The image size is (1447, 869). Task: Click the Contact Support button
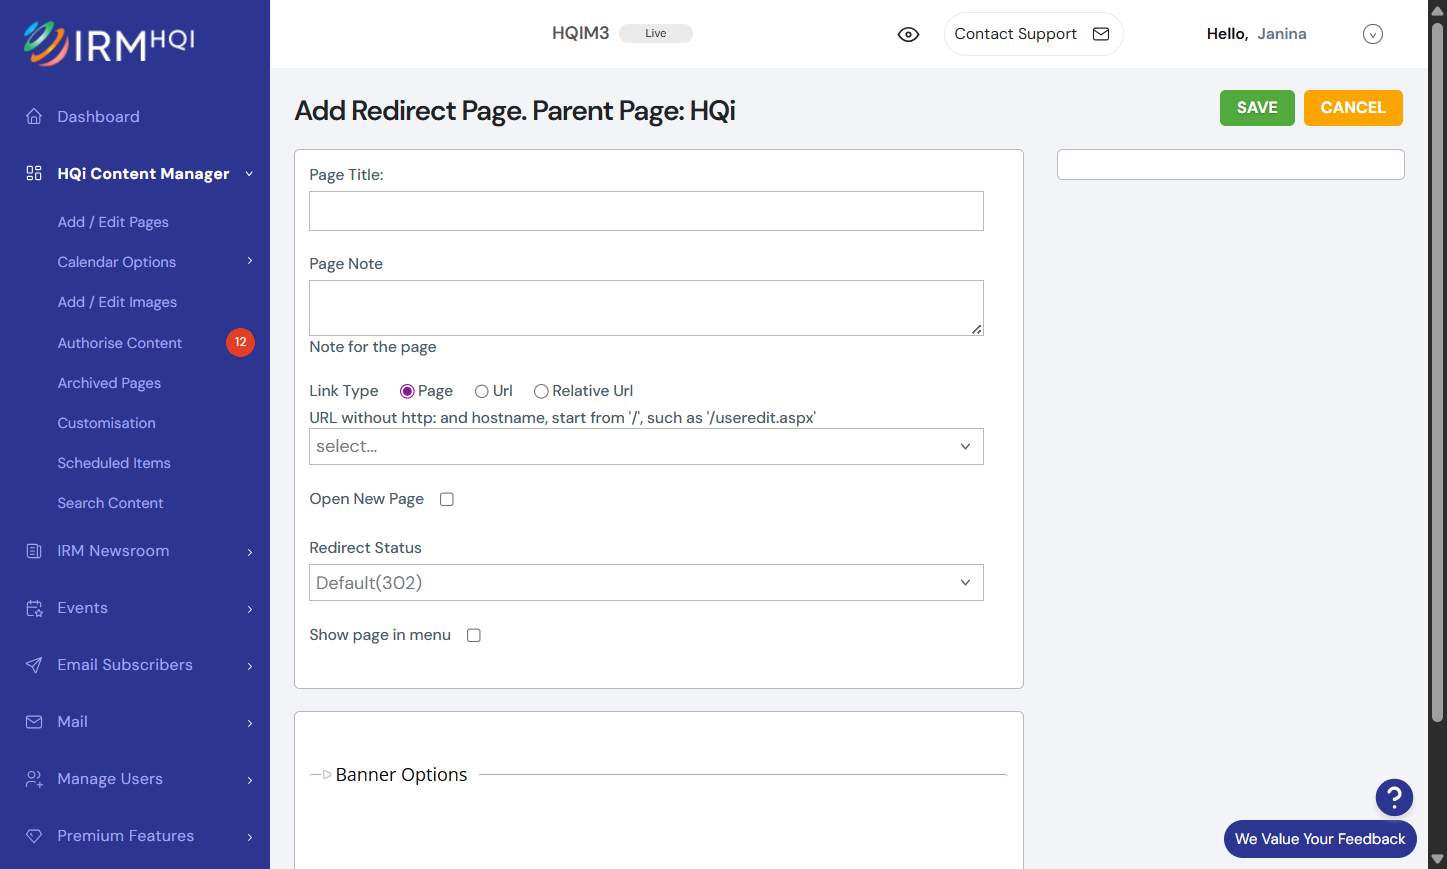pyautogui.click(x=1033, y=34)
